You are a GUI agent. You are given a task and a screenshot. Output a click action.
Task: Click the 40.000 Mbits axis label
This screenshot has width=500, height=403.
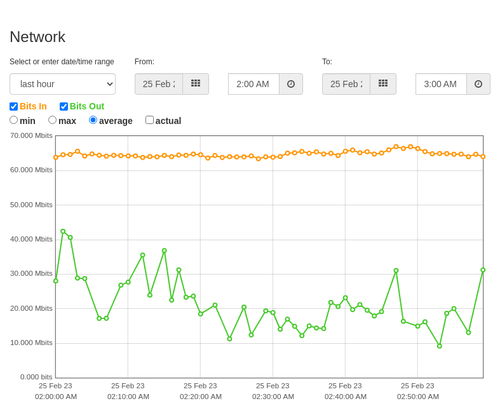(31, 239)
